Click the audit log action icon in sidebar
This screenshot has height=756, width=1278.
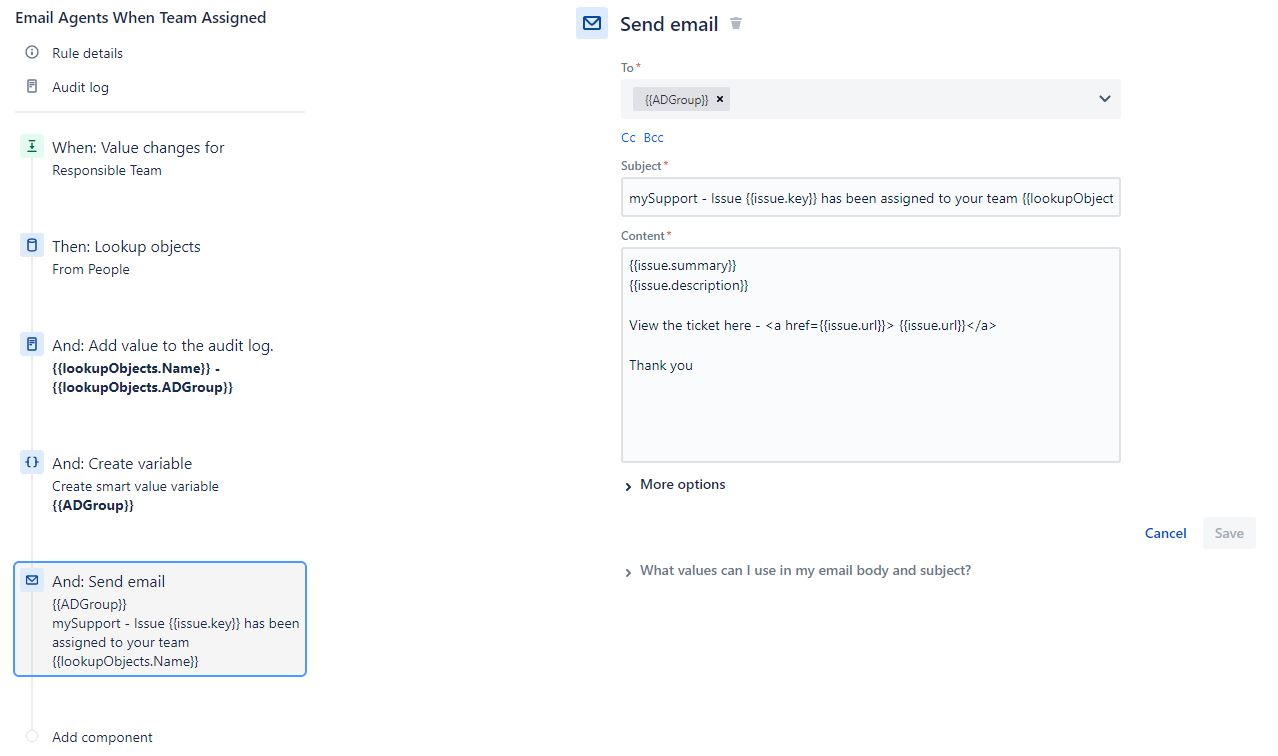pyautogui.click(x=31, y=344)
